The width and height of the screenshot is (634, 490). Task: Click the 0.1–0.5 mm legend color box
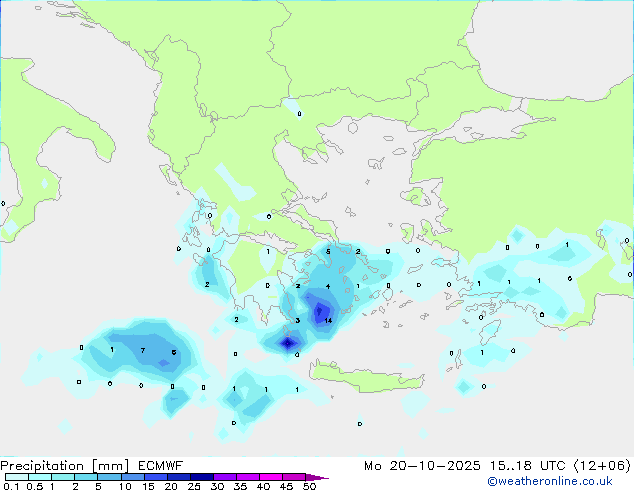[17, 477]
